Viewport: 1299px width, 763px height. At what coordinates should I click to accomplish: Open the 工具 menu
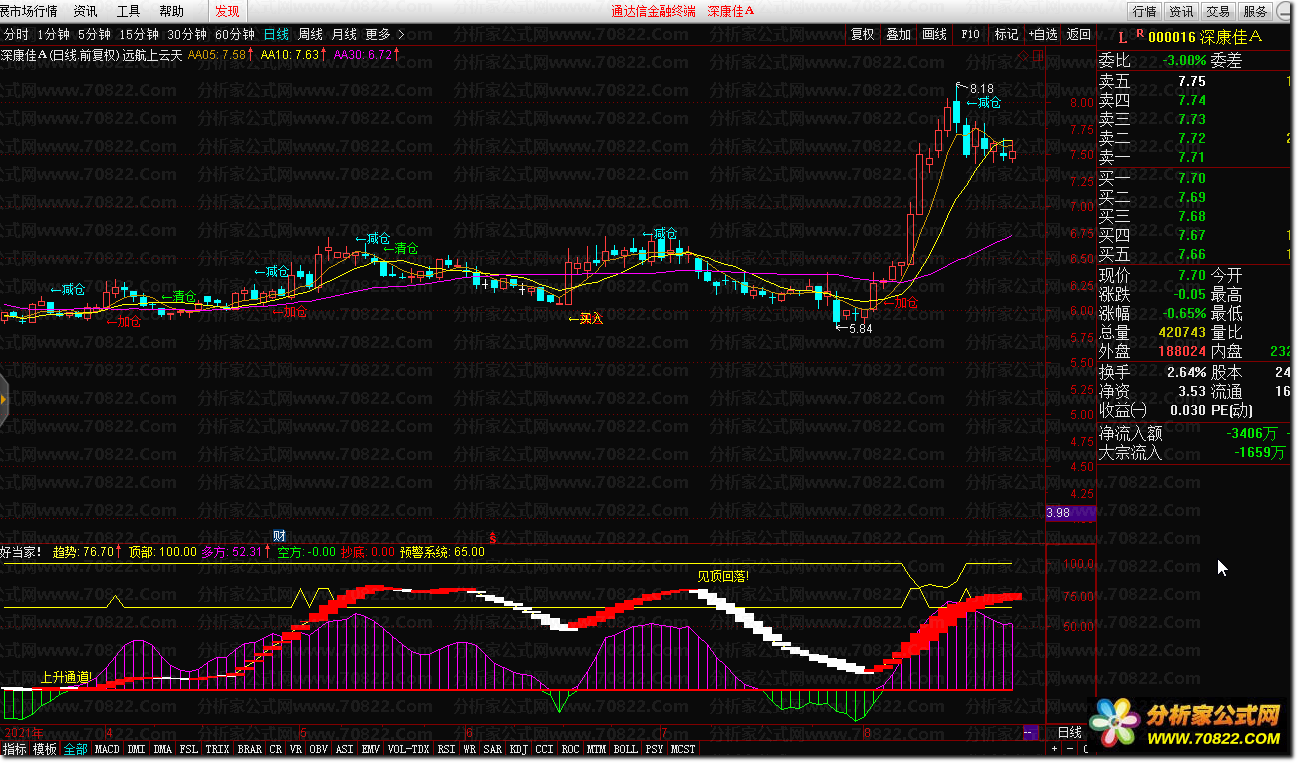click(129, 11)
